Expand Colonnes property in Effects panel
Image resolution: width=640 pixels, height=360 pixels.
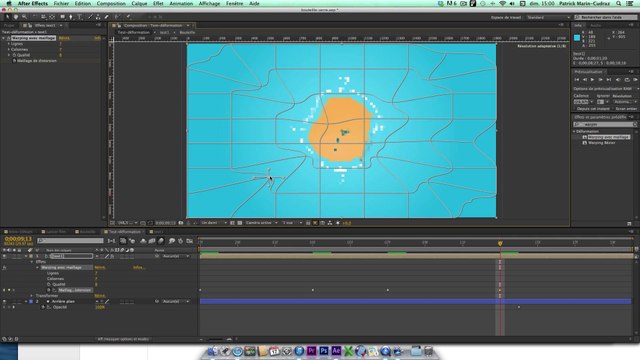point(9,49)
